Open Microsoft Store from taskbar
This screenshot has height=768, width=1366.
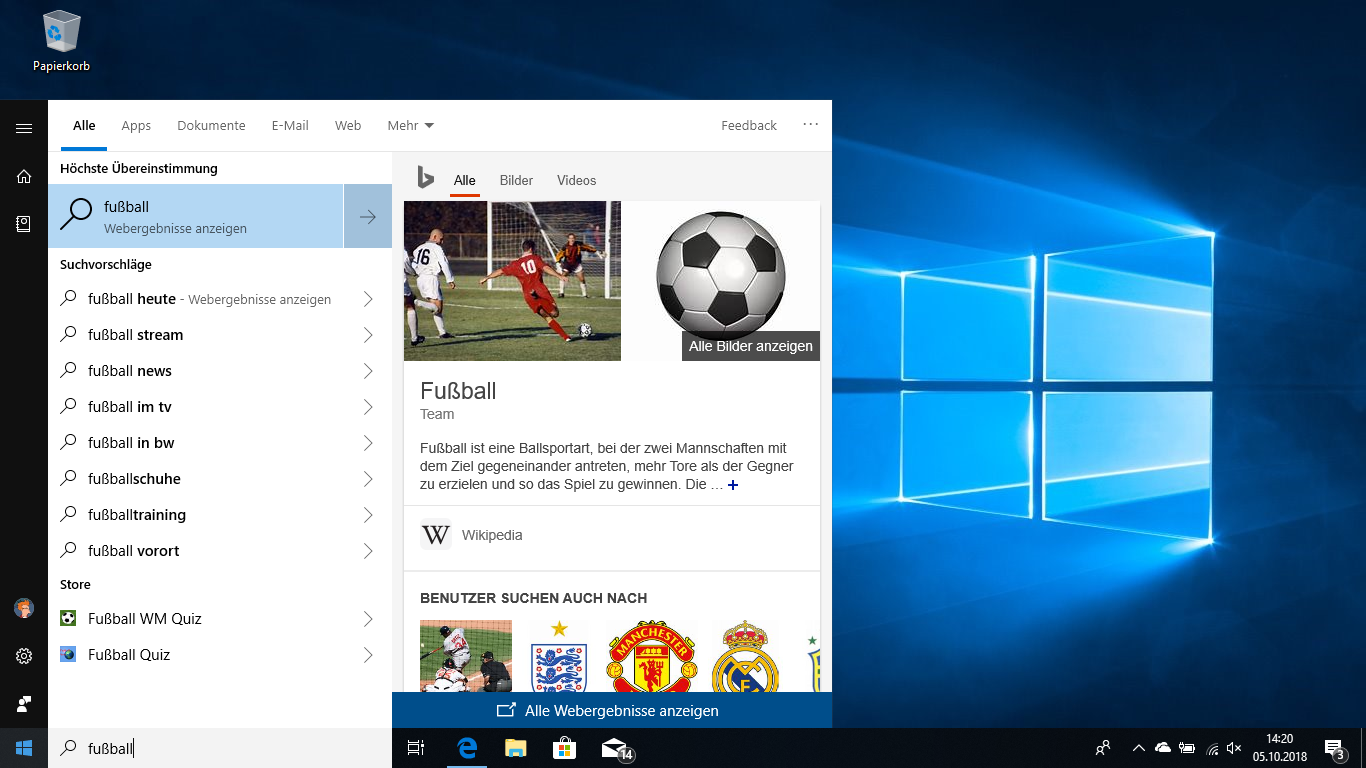(564, 747)
